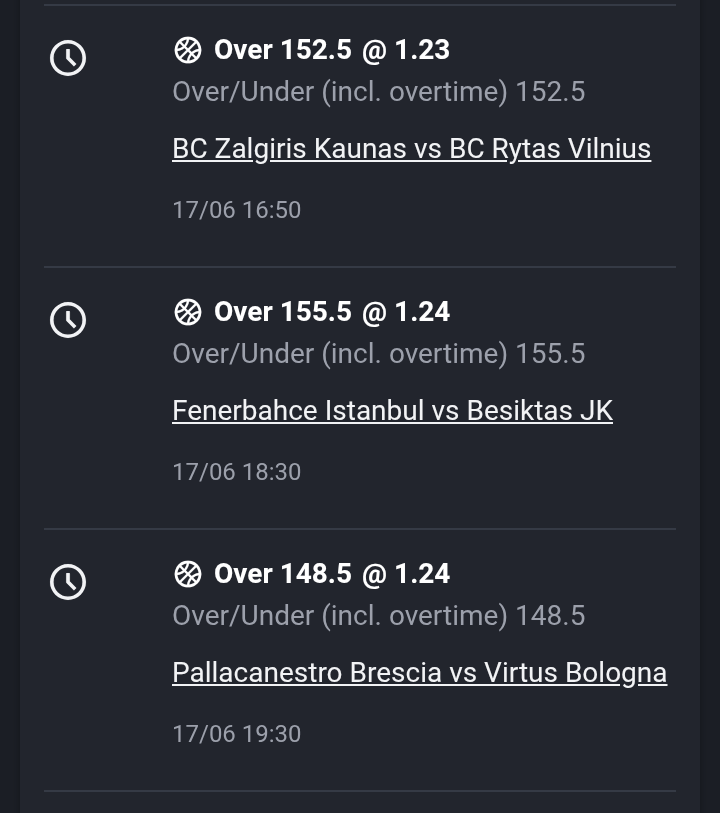
Task: Open Pallacanestro Brescia vs Virtus Bologna match
Action: pos(419,672)
